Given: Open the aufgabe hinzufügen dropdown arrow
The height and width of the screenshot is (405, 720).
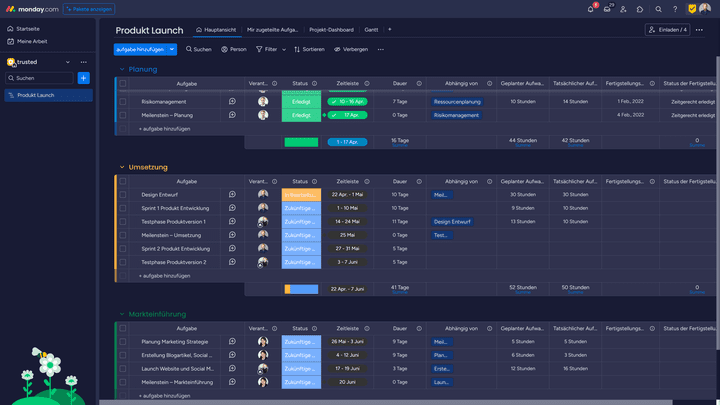Looking at the screenshot, I should tap(172, 49).
